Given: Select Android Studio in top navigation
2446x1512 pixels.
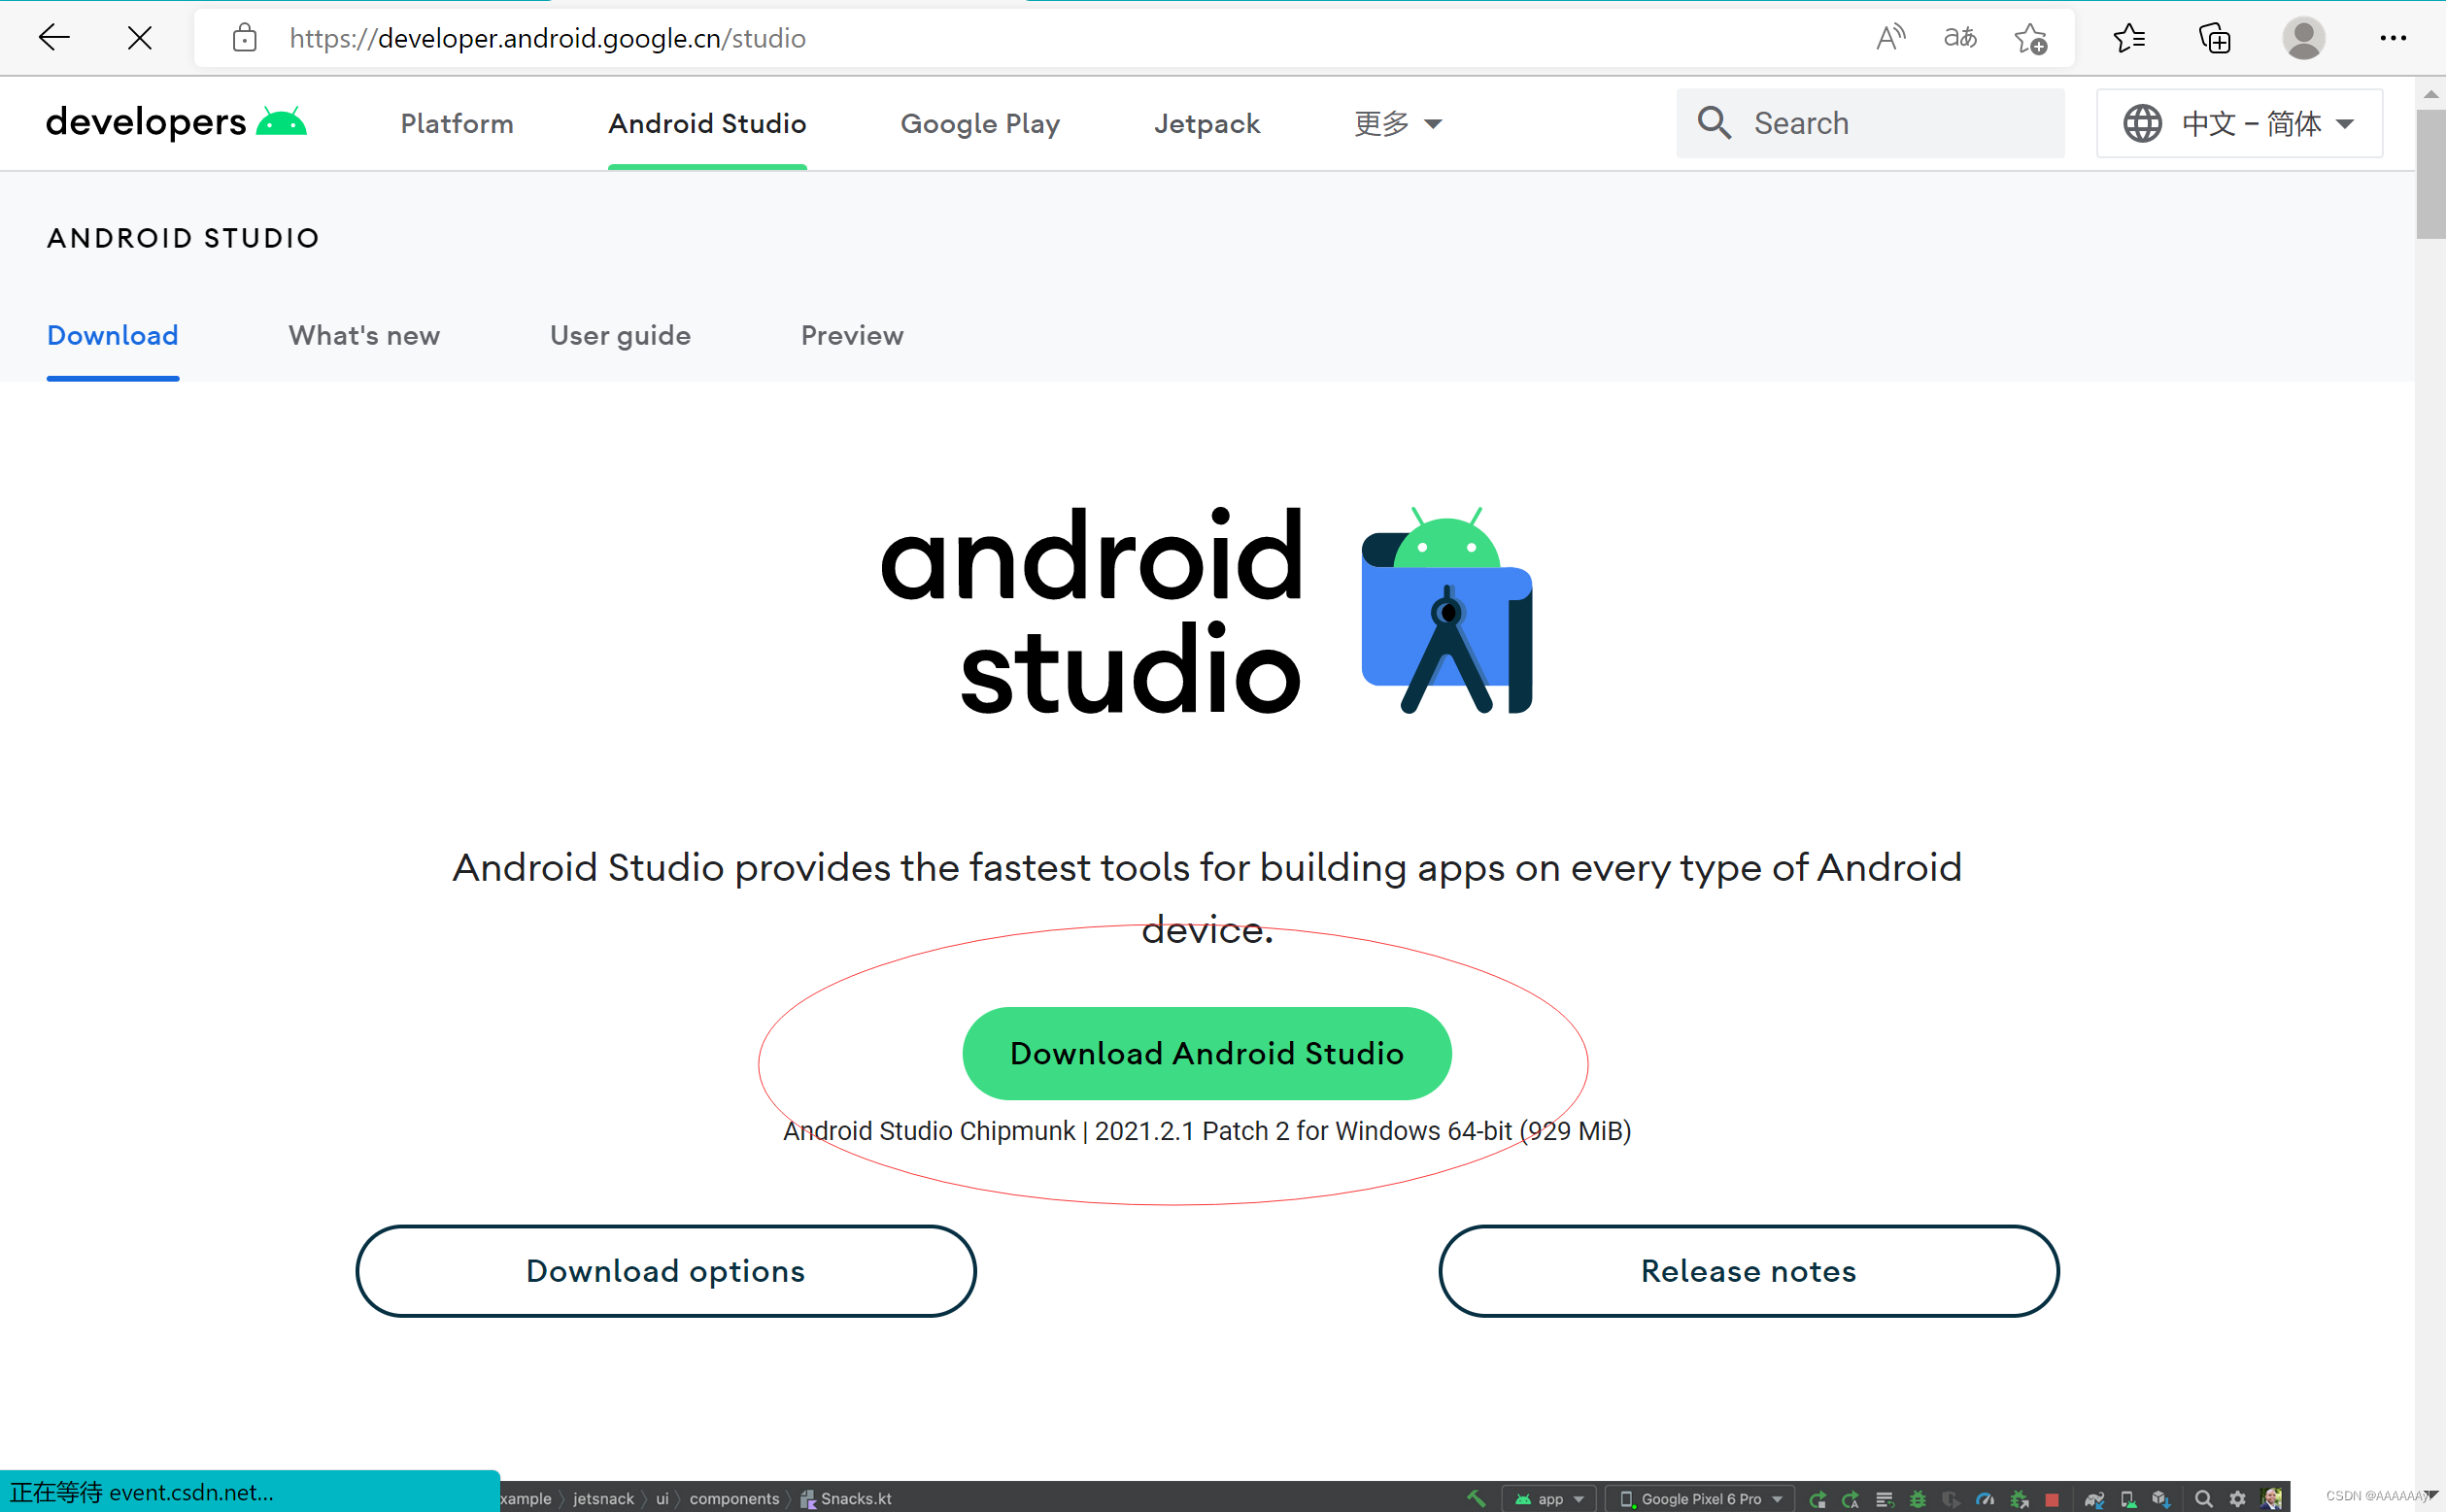Looking at the screenshot, I should (707, 123).
